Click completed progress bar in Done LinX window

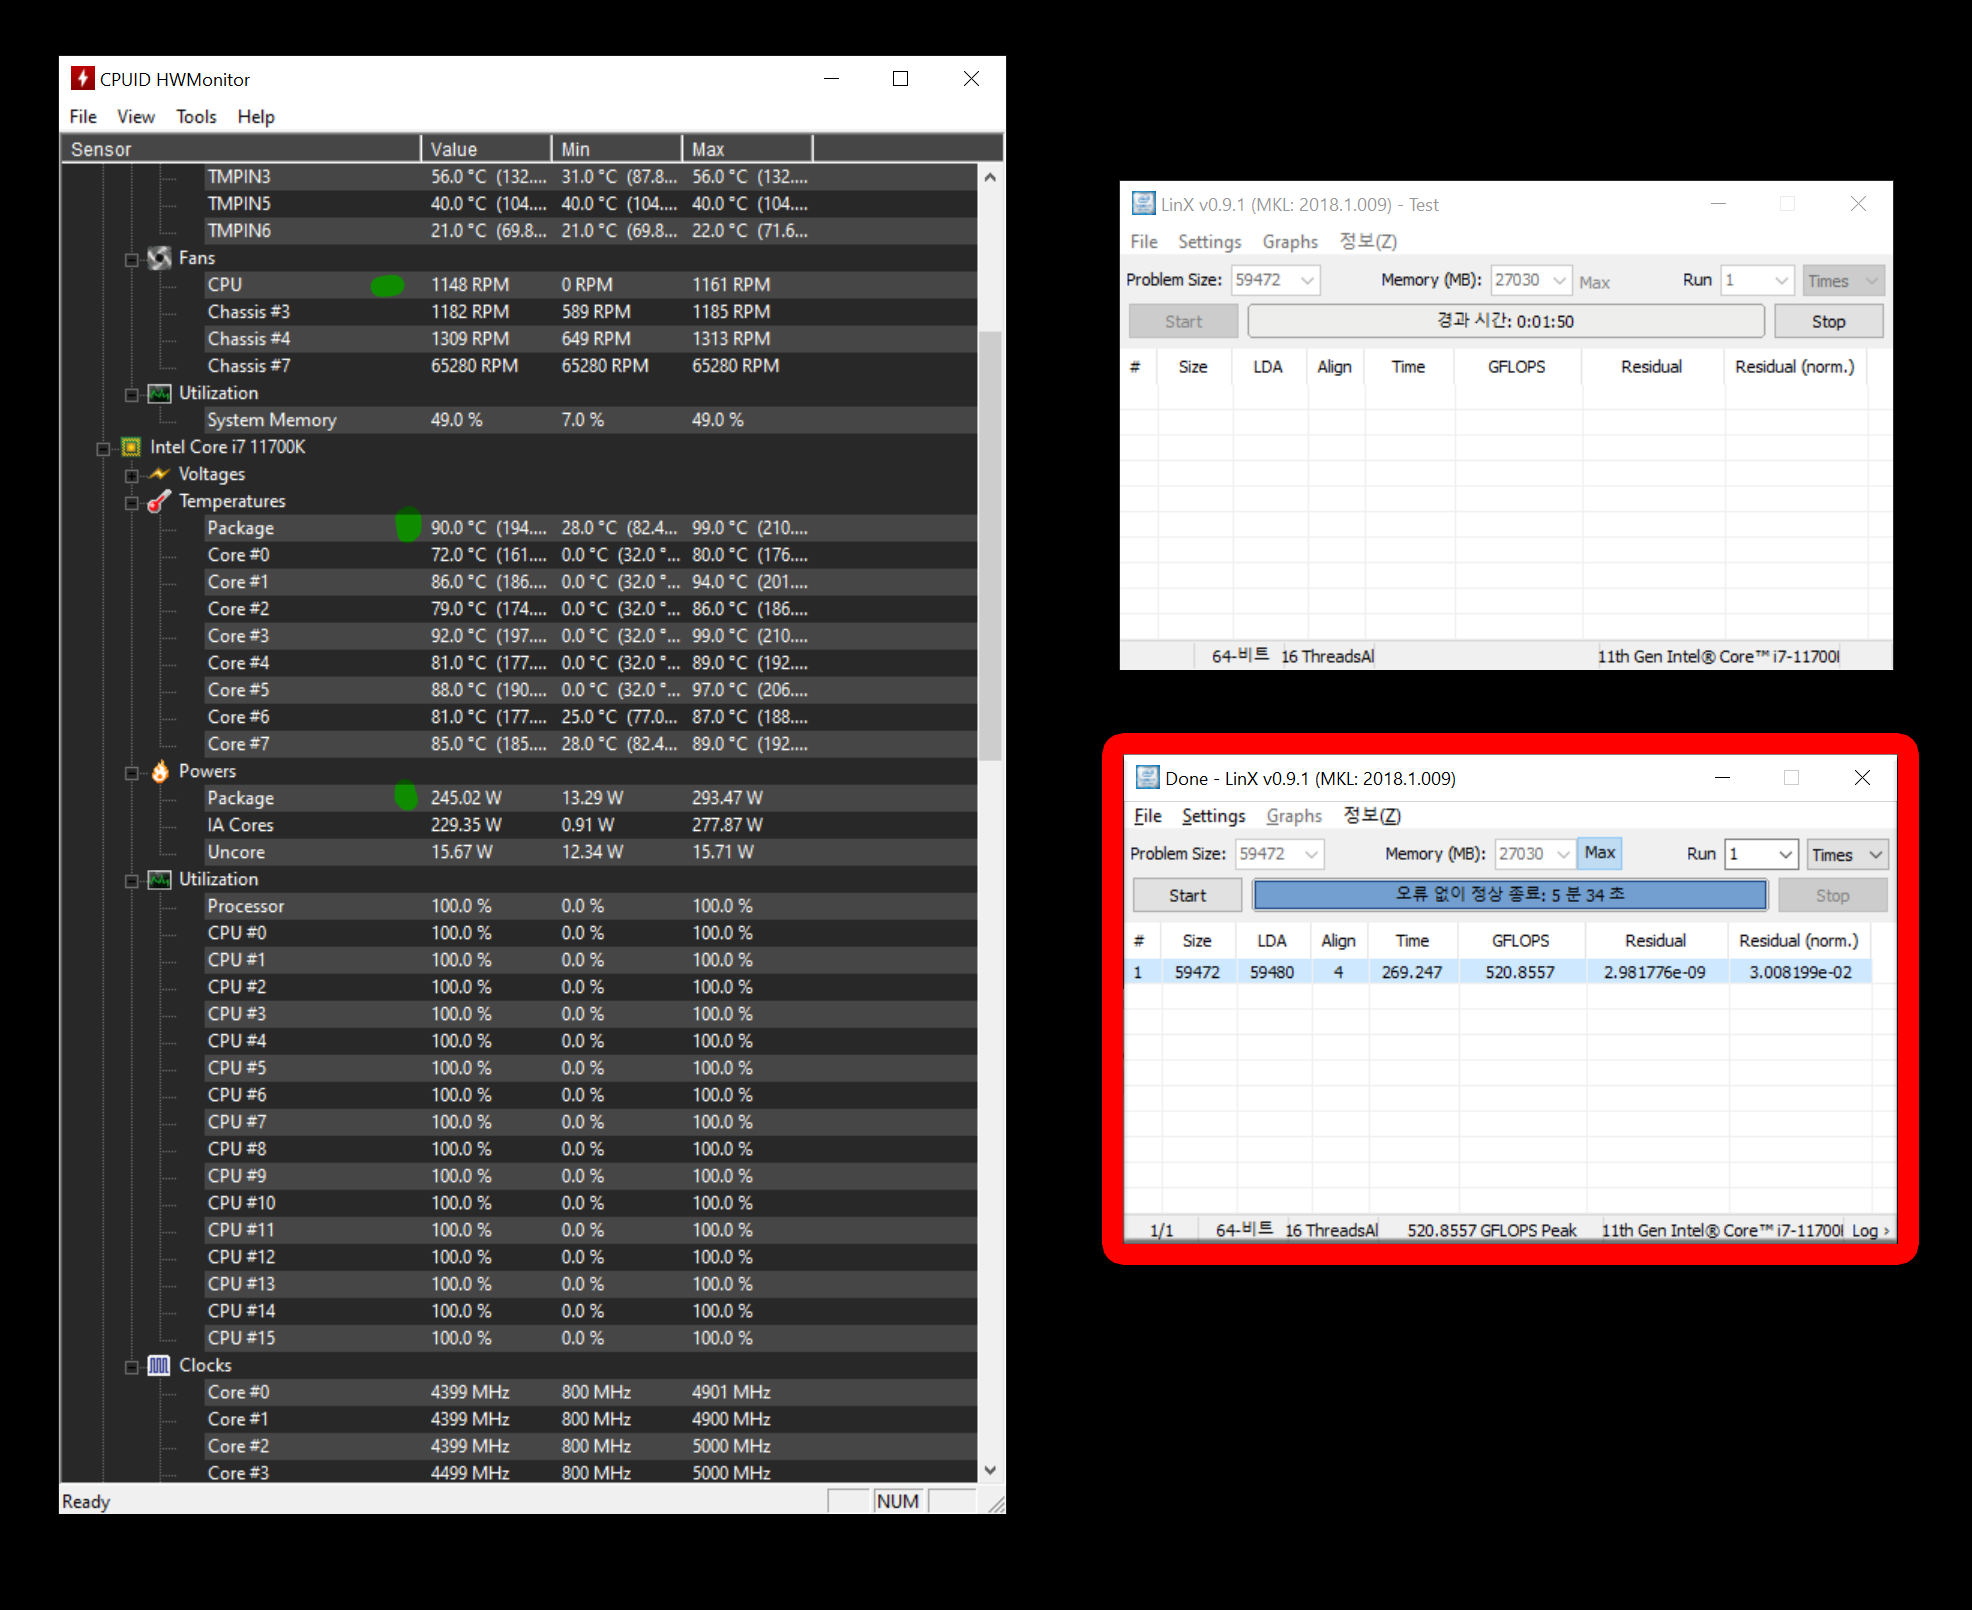(1510, 895)
